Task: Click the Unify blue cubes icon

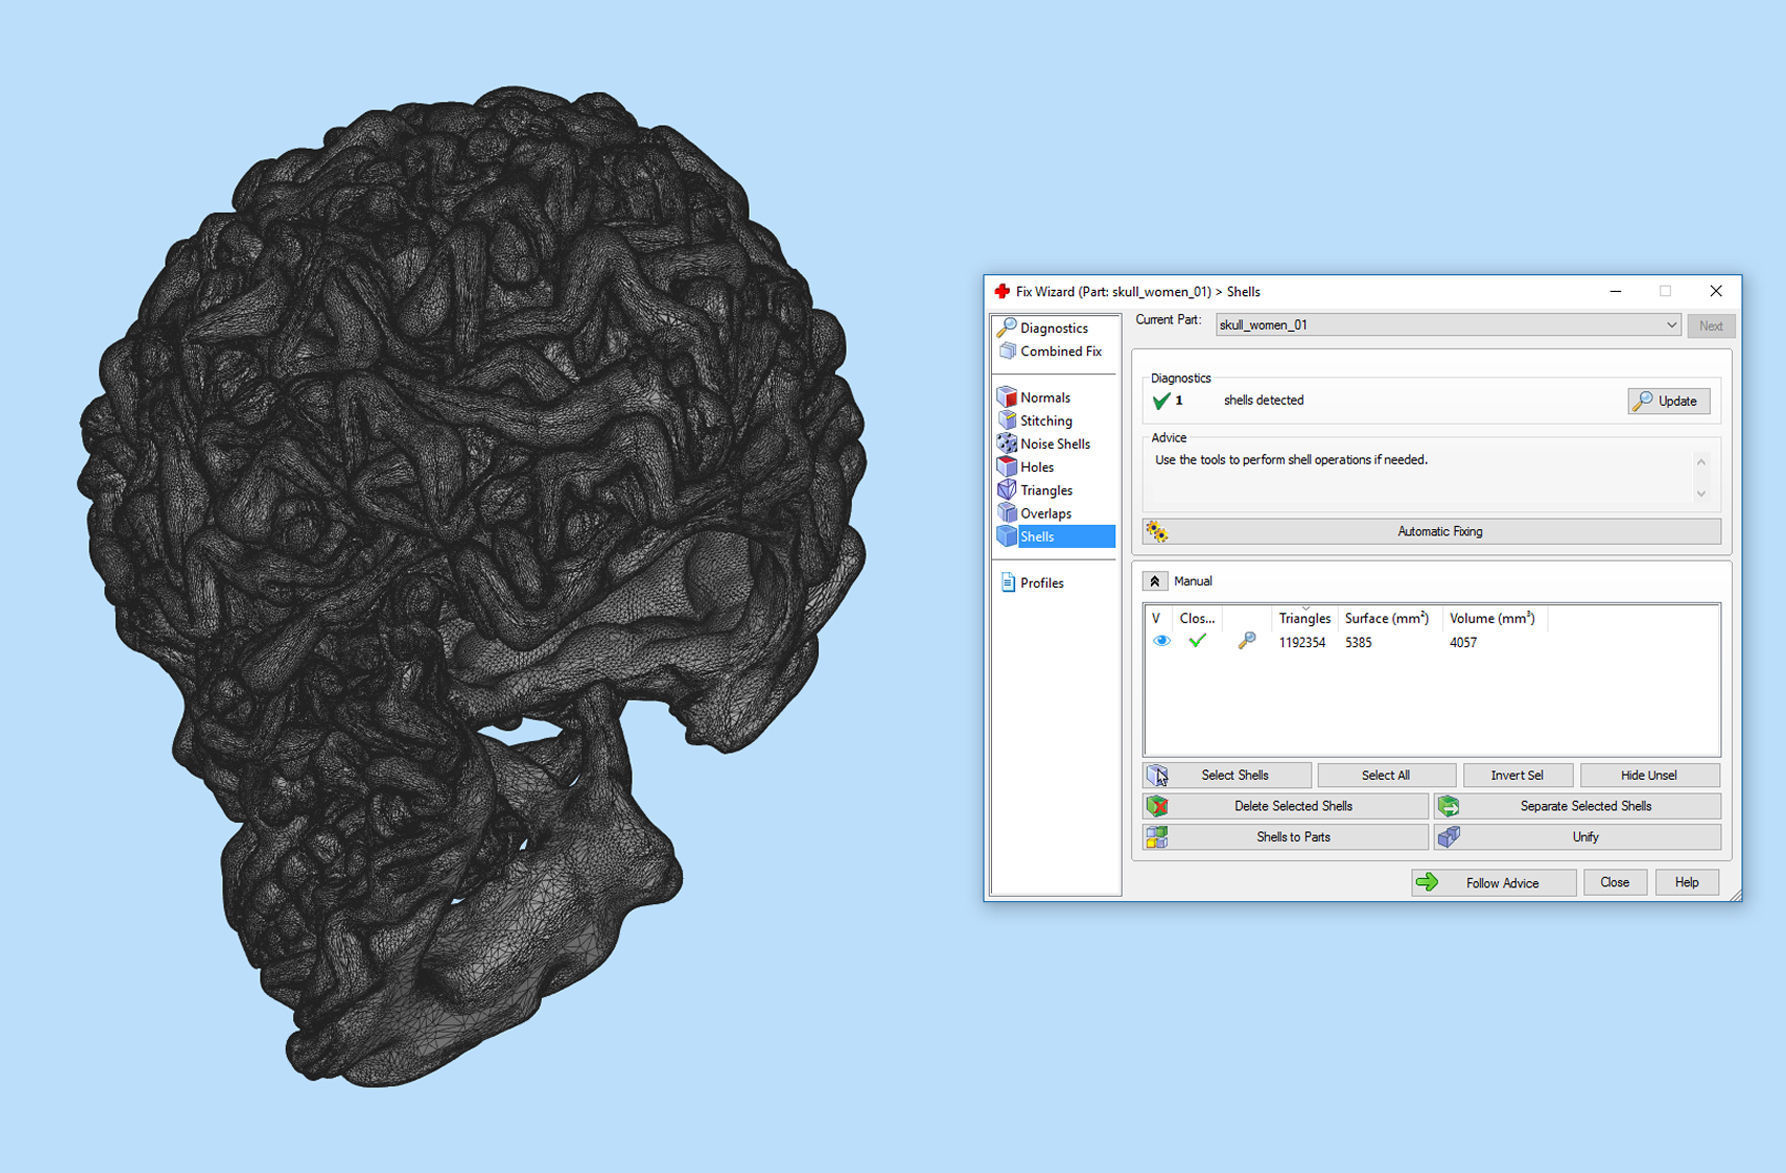Action: (x=1448, y=837)
